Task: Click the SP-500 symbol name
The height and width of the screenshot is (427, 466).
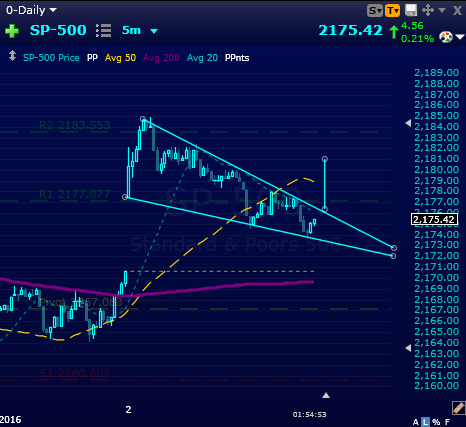Action: pyautogui.click(x=58, y=30)
